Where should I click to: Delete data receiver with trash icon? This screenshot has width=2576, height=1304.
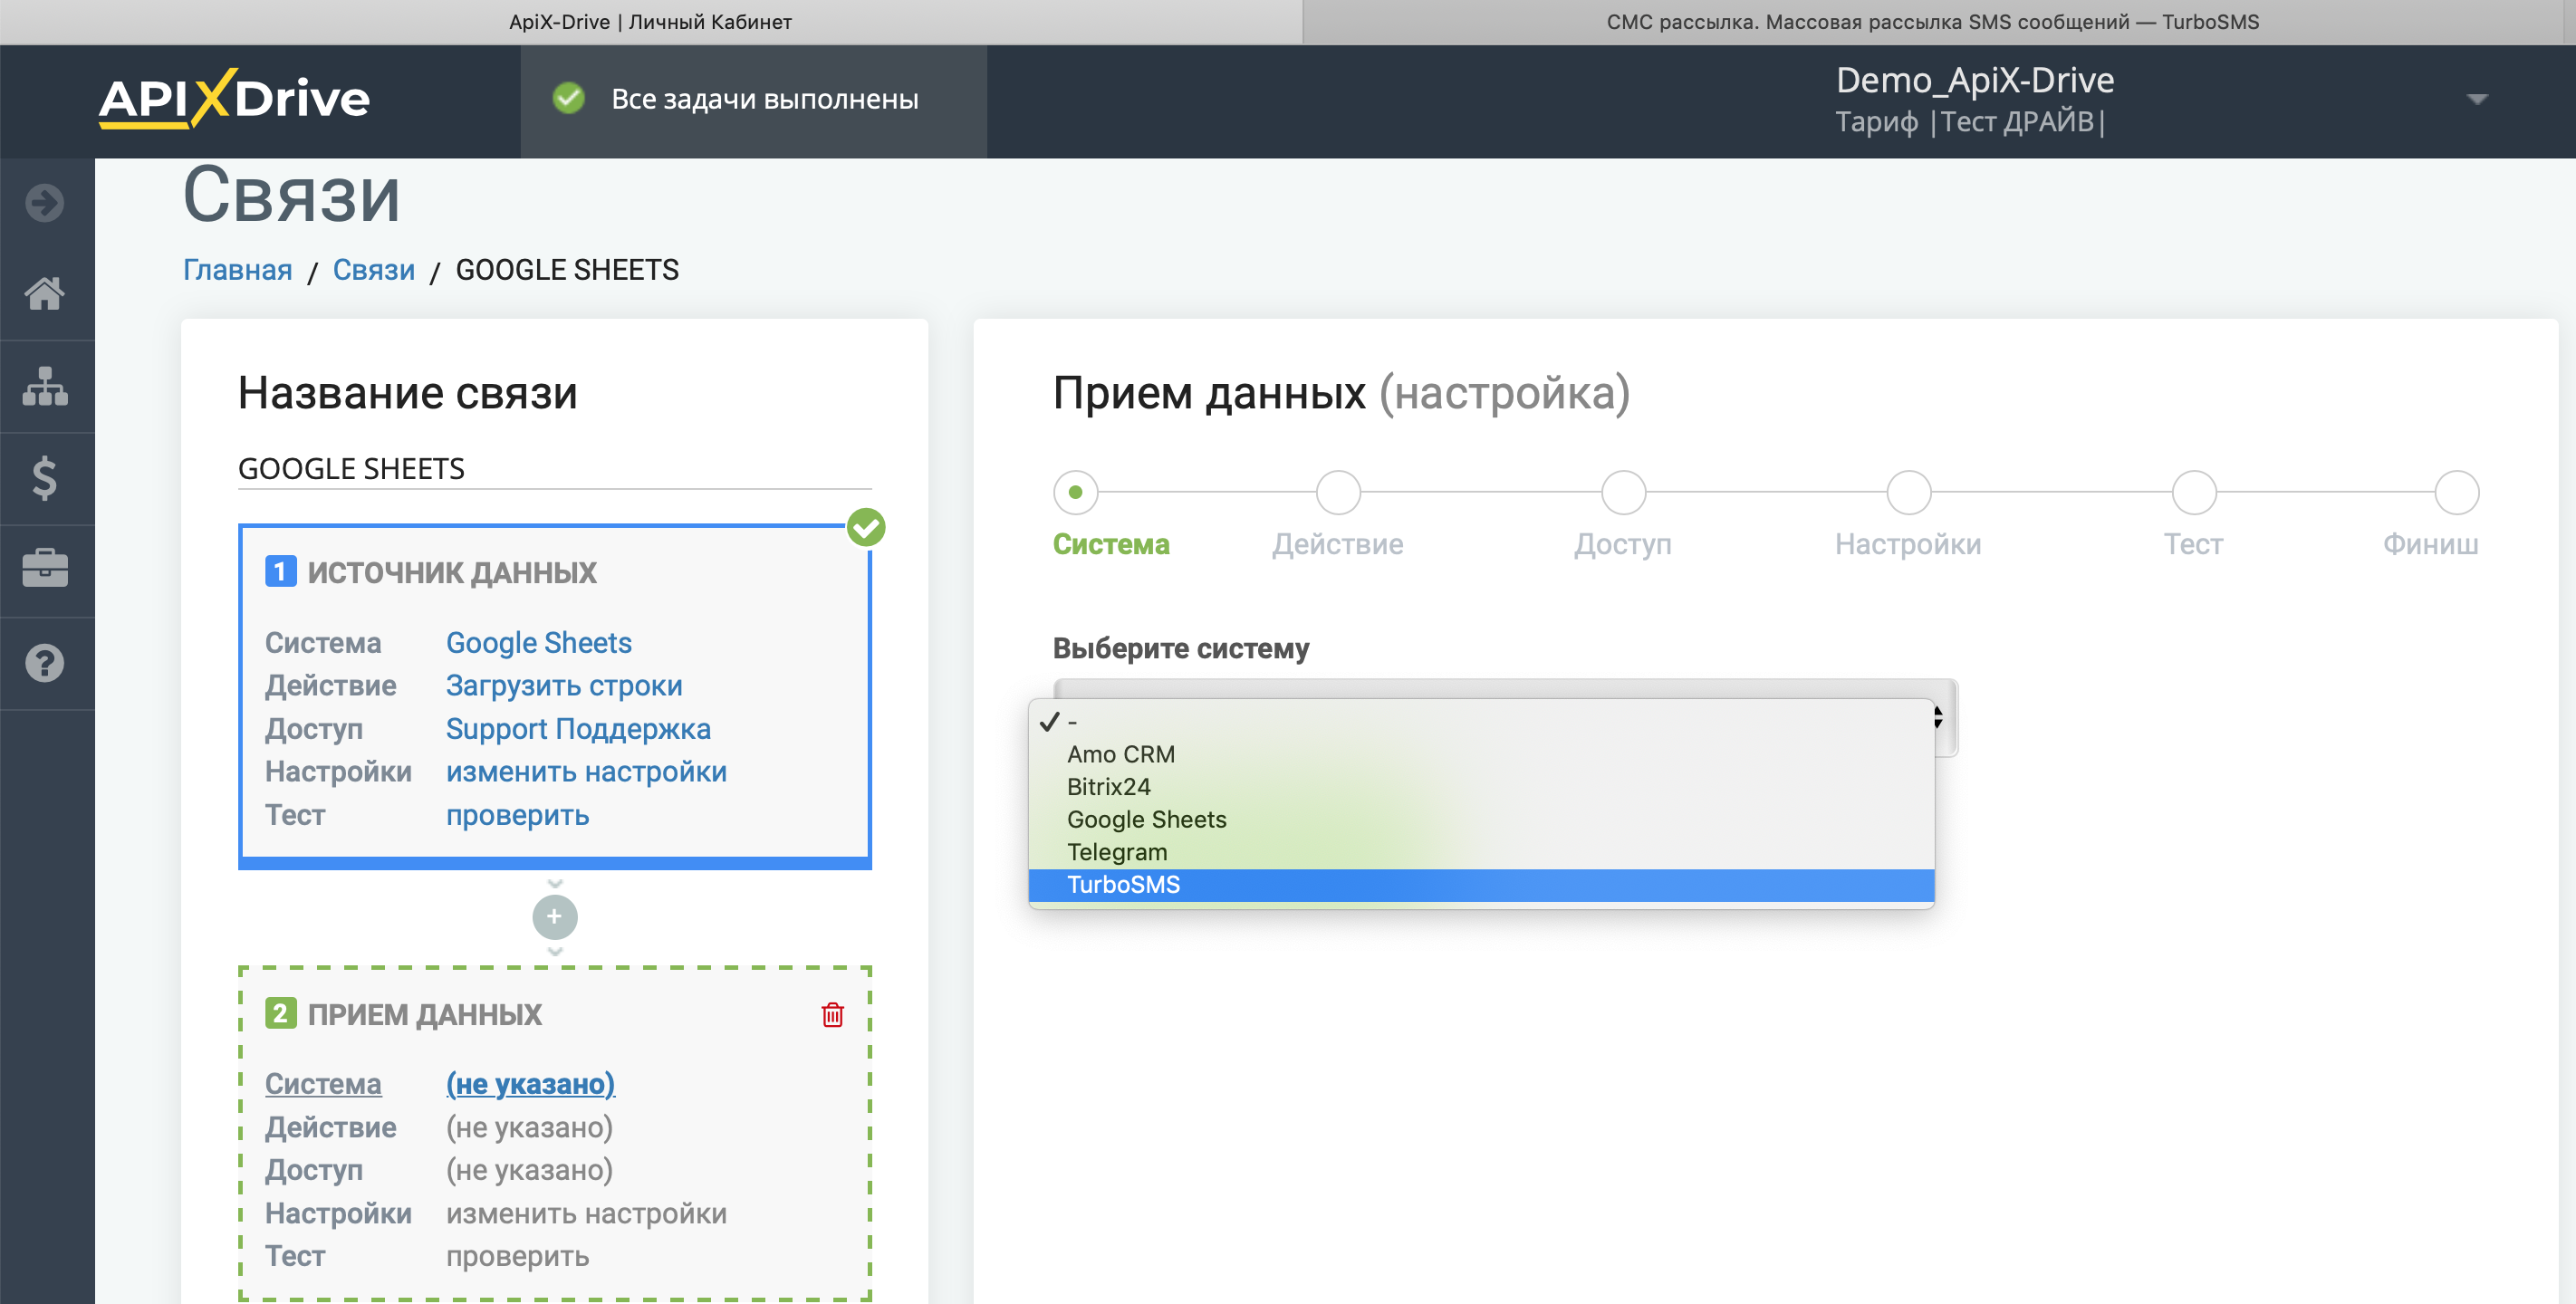pyautogui.click(x=832, y=1015)
